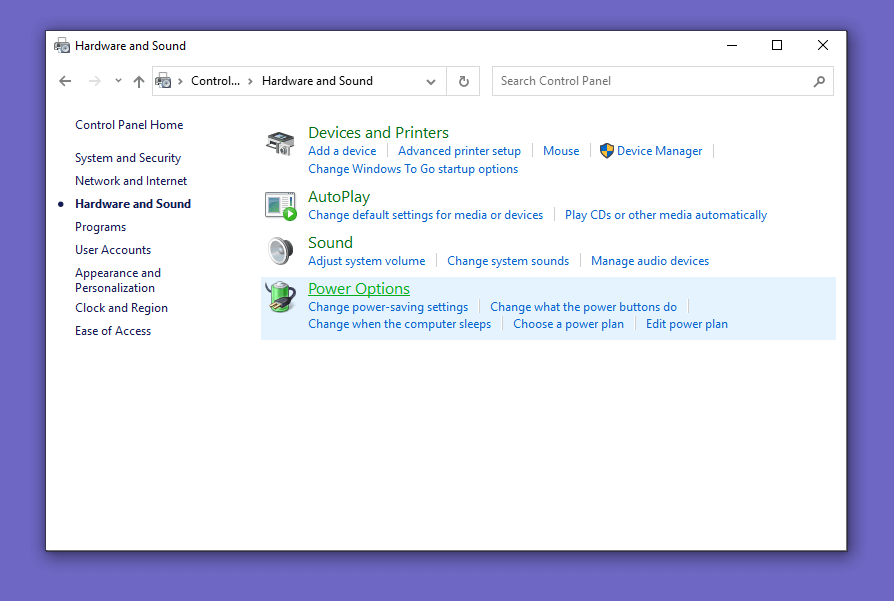Image resolution: width=894 pixels, height=601 pixels.
Task: Click Hardware and Sound breadcrumb in address bar
Action: 318,81
